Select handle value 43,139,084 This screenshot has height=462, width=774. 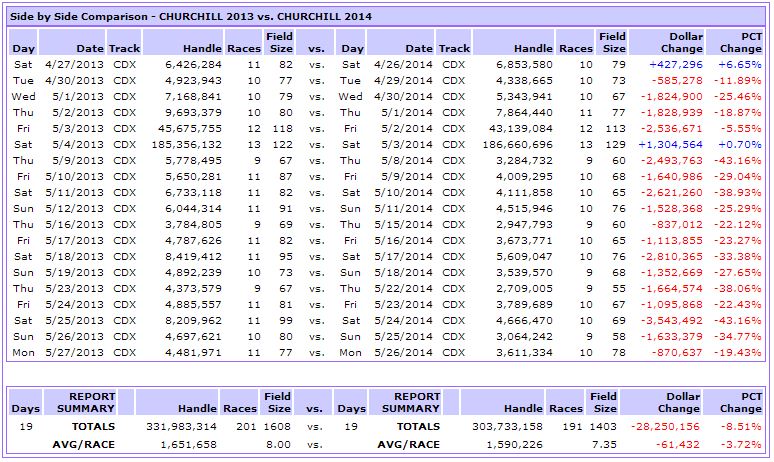(x=521, y=129)
